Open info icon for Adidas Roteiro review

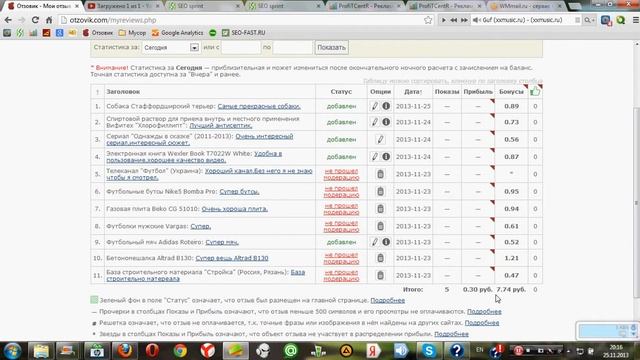(x=386, y=242)
